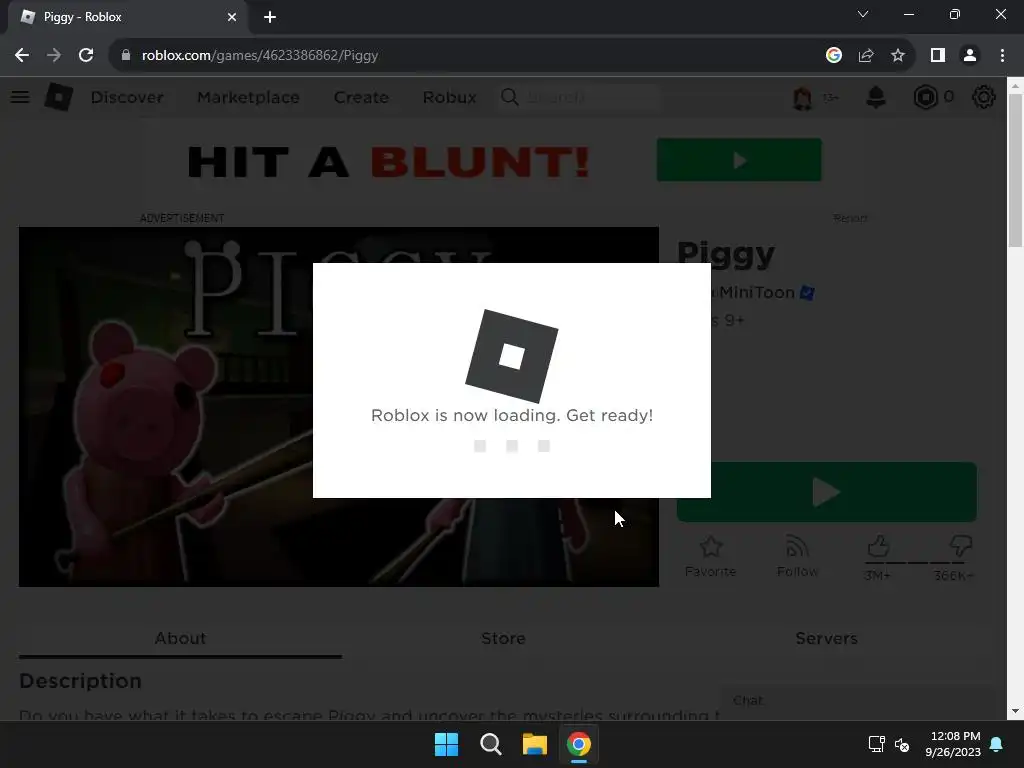Viewport: 1024px width, 768px height.
Task: Go to the Create page
Action: 361,97
